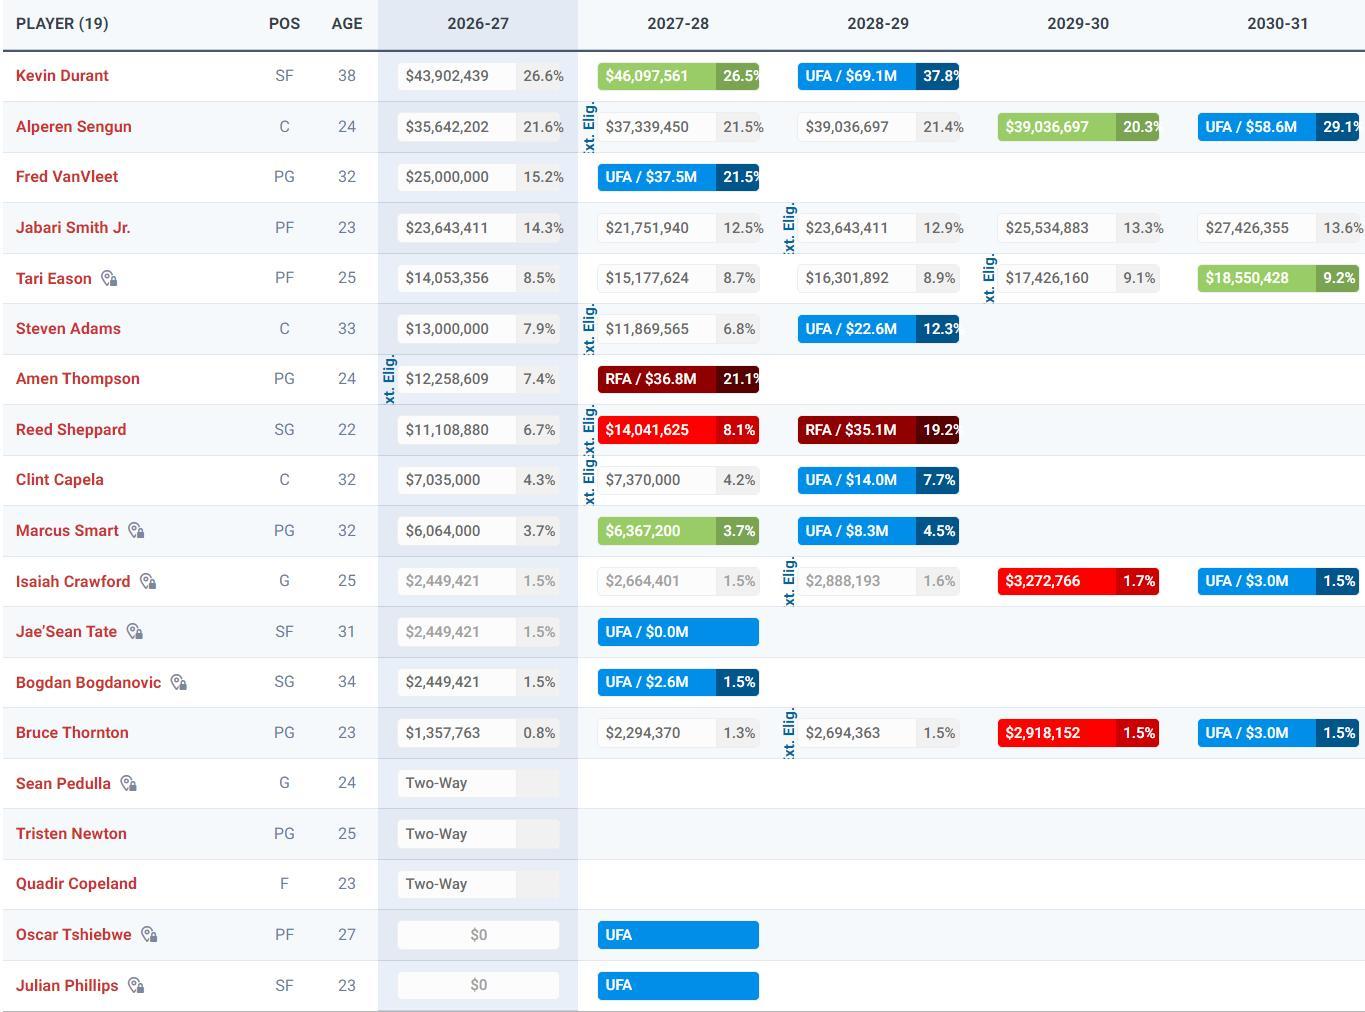Open the Tristen Newton link
The width and height of the screenshot is (1365, 1012).
[x=71, y=834]
